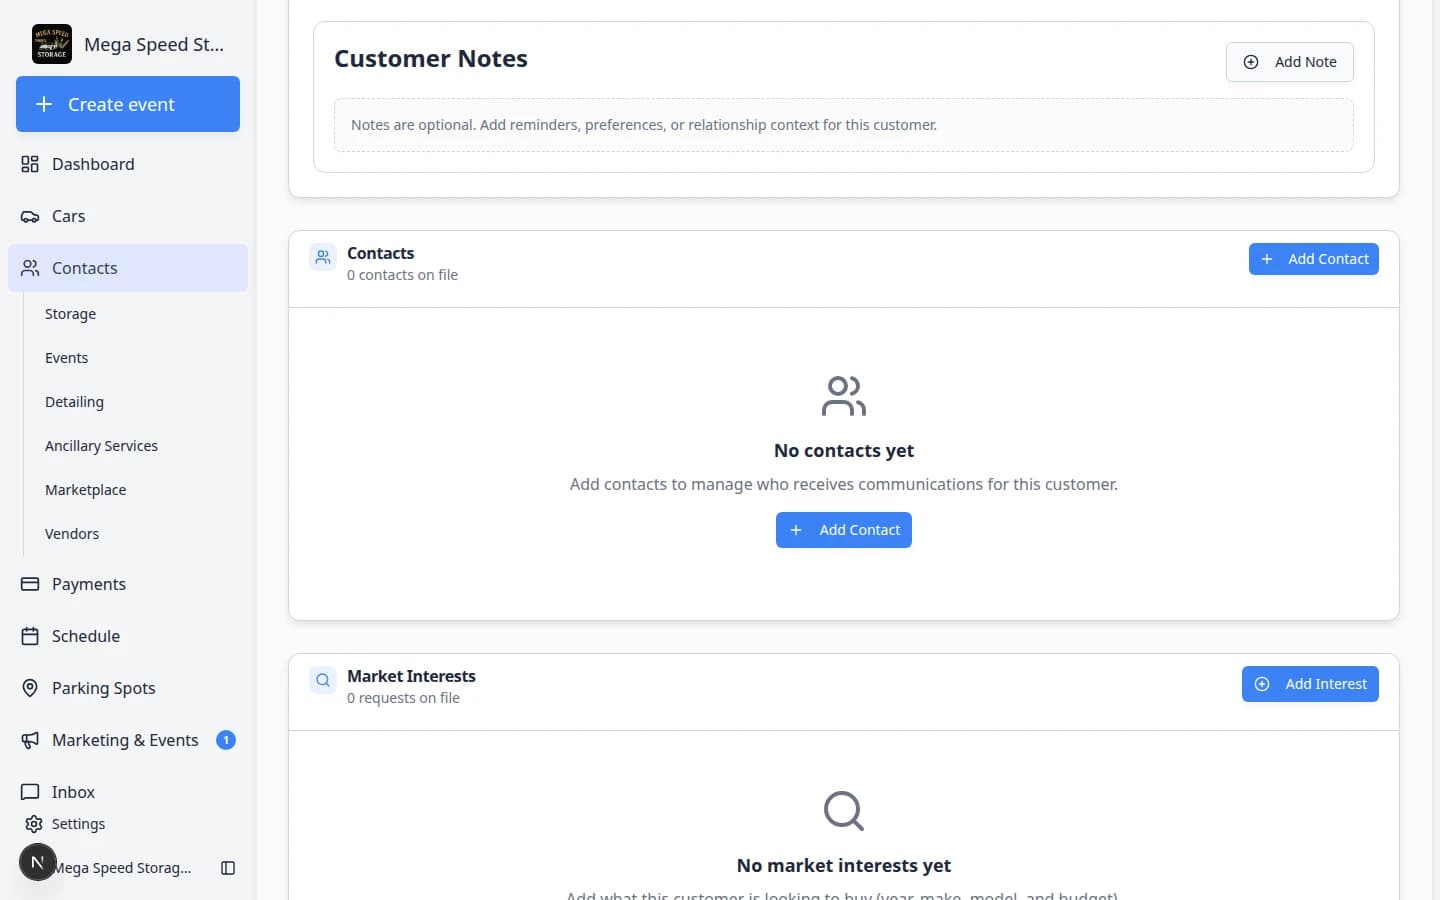Click the Add Contact button under No contacts yet
The width and height of the screenshot is (1440, 900).
pos(844,530)
